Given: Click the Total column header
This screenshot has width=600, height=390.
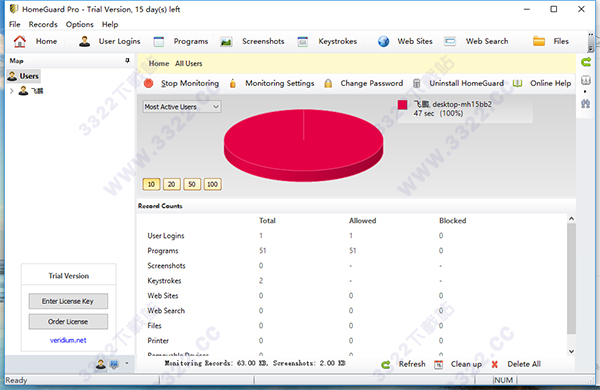Looking at the screenshot, I should (x=267, y=220).
